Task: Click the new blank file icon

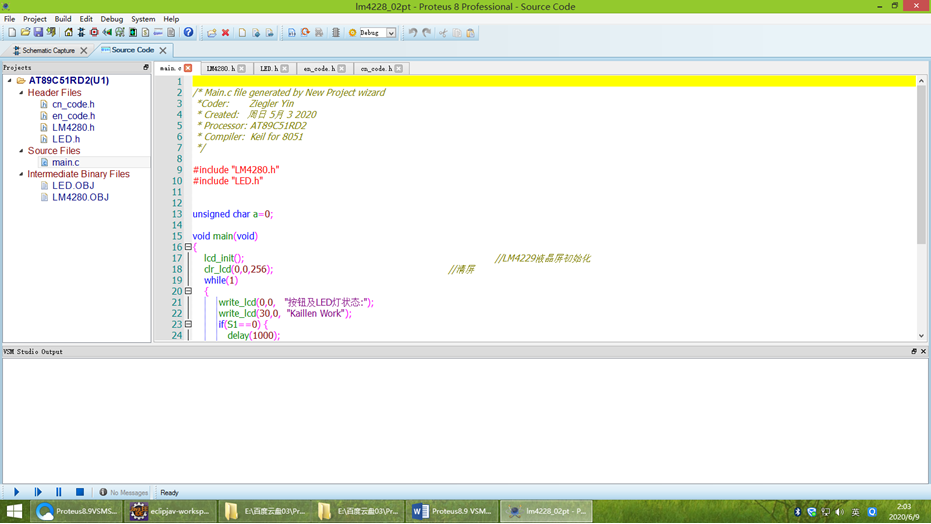Action: [x=242, y=33]
